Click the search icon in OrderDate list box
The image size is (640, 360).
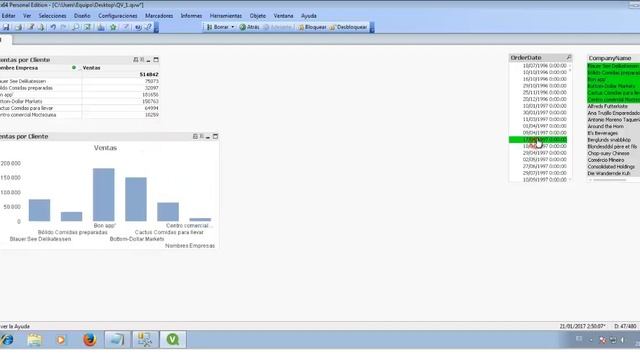569,58
